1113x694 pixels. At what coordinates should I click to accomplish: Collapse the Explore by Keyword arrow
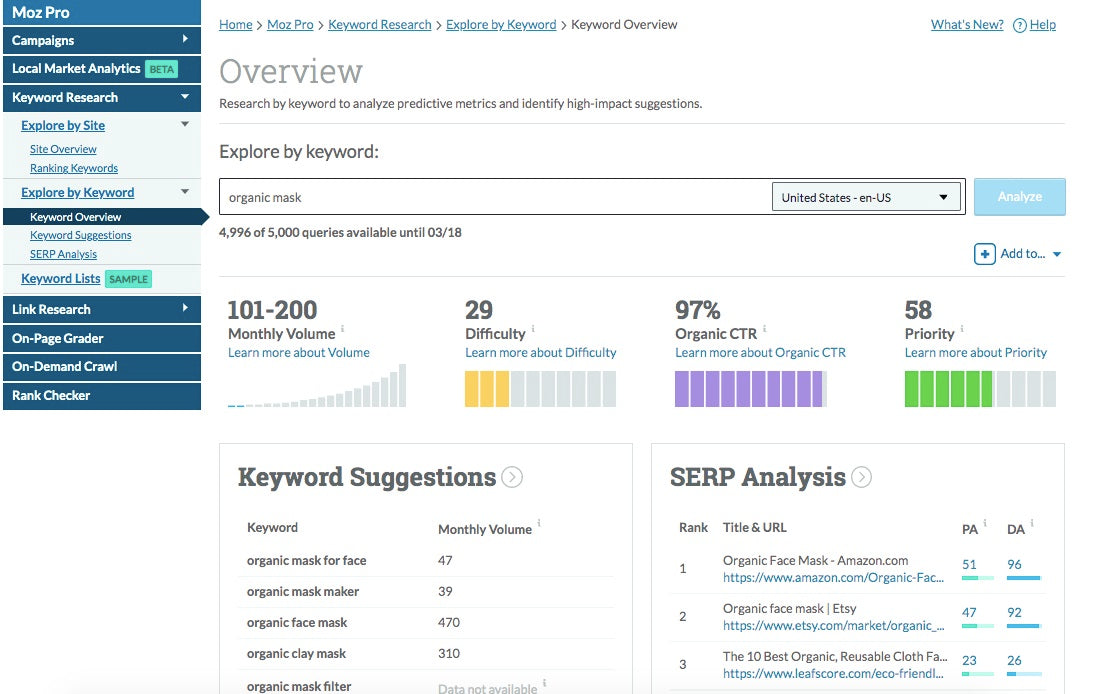(185, 192)
